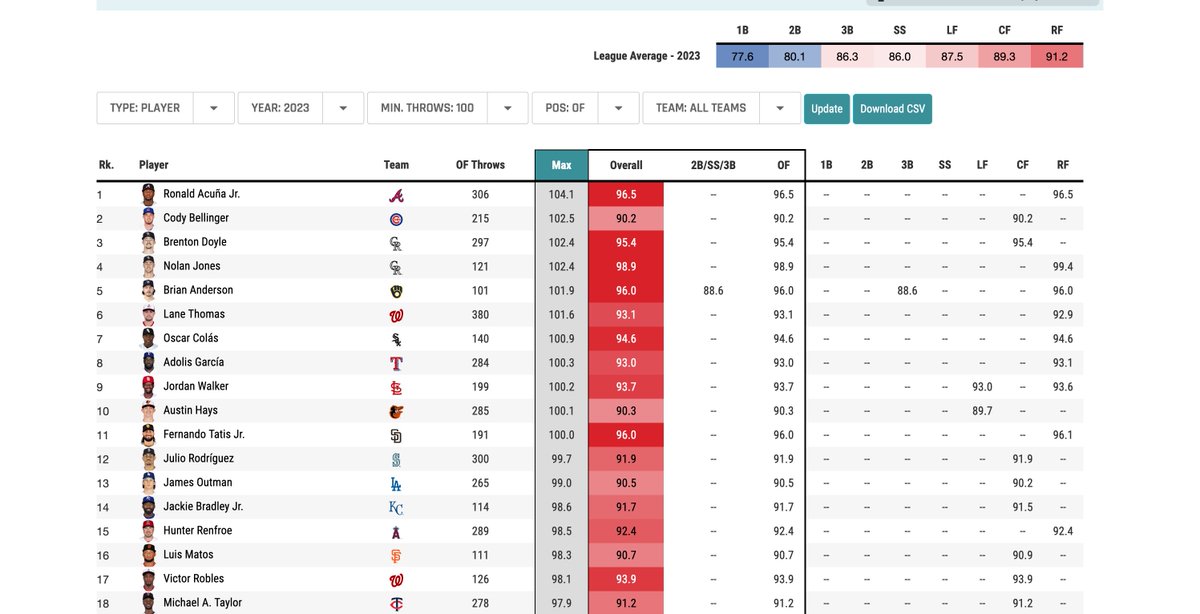This screenshot has width=1200, height=614.
Task: Click Brian Anderson's 3B value 88.6
Action: click(x=907, y=291)
